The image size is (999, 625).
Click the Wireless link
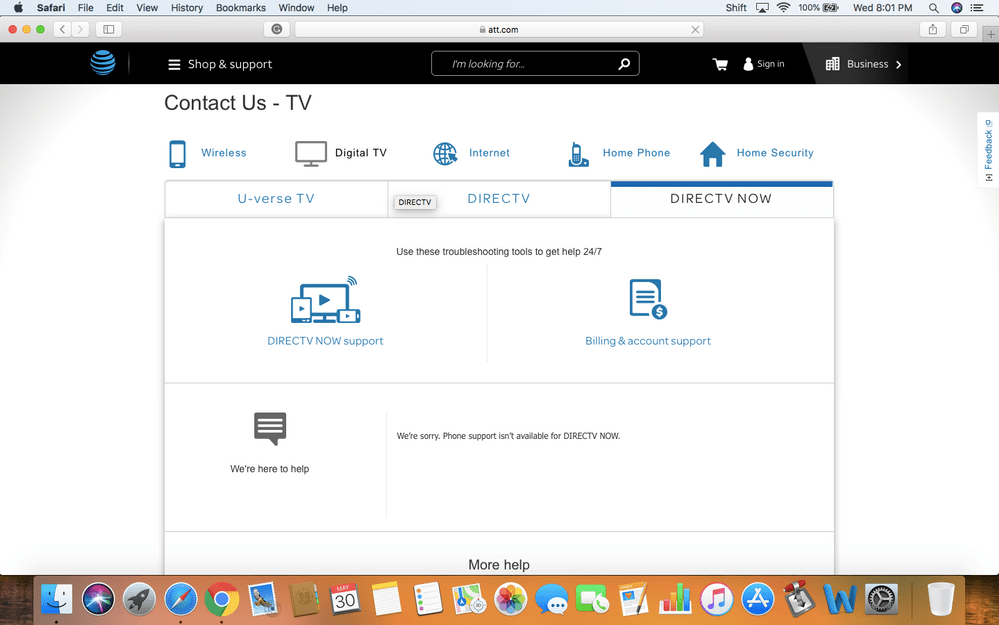223,153
